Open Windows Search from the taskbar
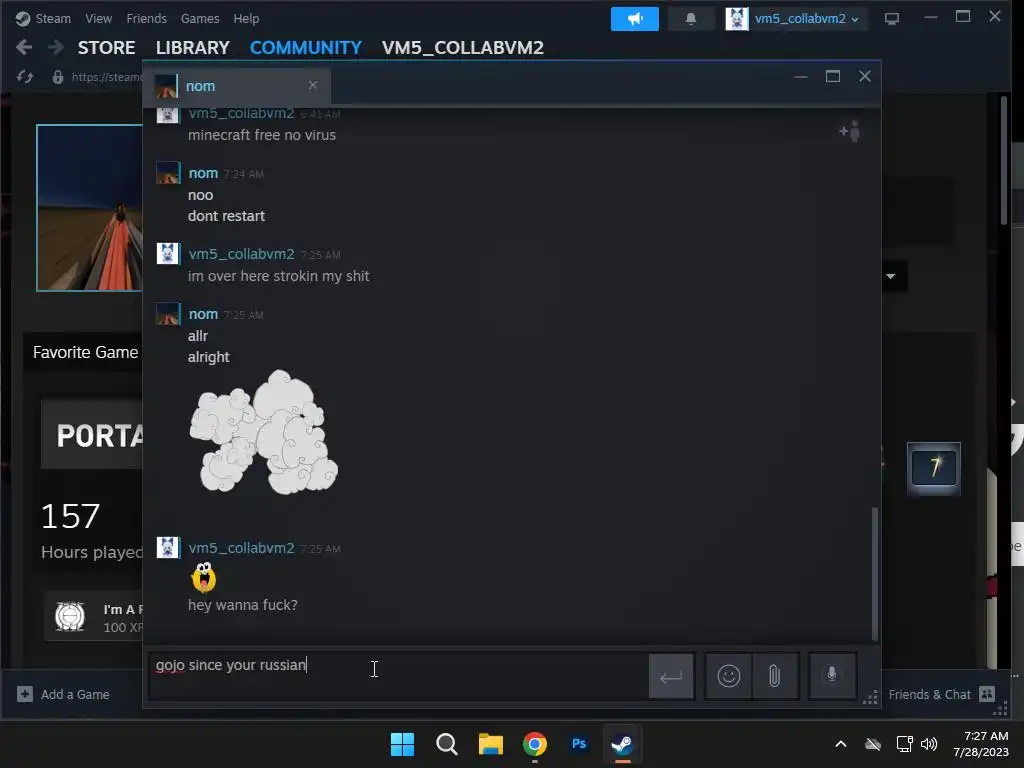Viewport: 1024px width, 768px height. pos(447,744)
